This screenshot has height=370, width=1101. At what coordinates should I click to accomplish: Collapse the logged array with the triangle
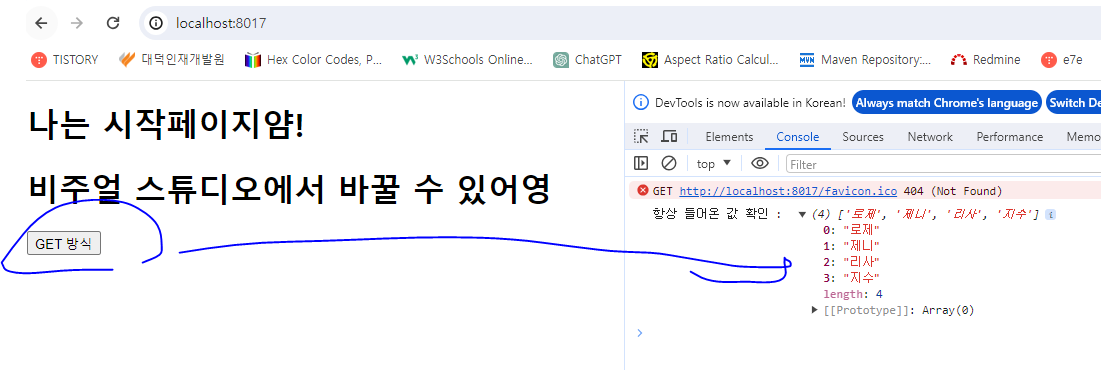pos(802,214)
